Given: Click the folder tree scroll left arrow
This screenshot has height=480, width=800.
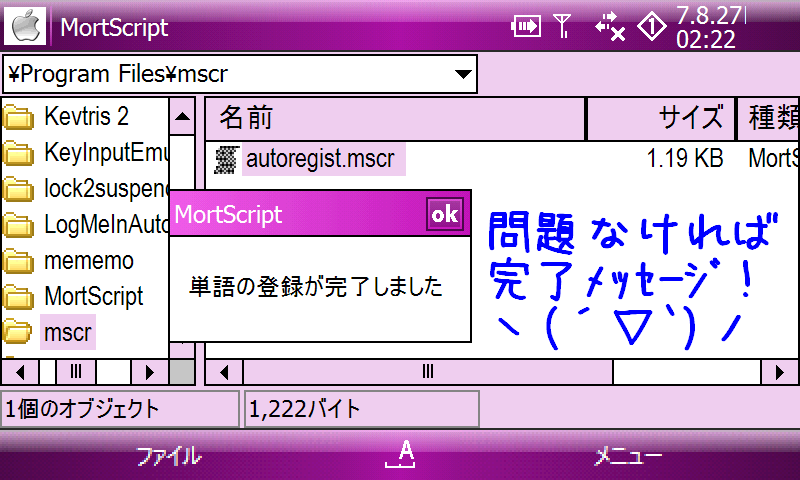Looking at the screenshot, I should [x=20, y=372].
